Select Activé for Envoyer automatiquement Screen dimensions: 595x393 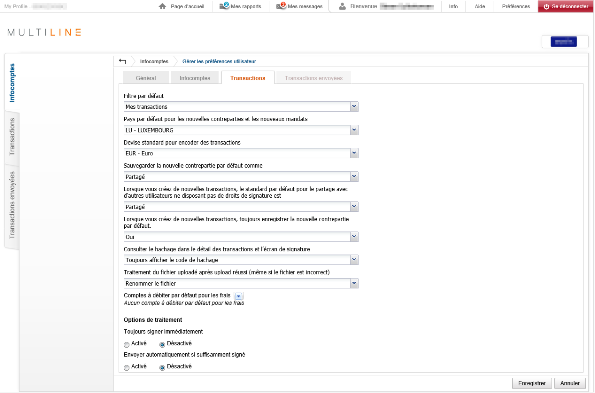(x=127, y=368)
